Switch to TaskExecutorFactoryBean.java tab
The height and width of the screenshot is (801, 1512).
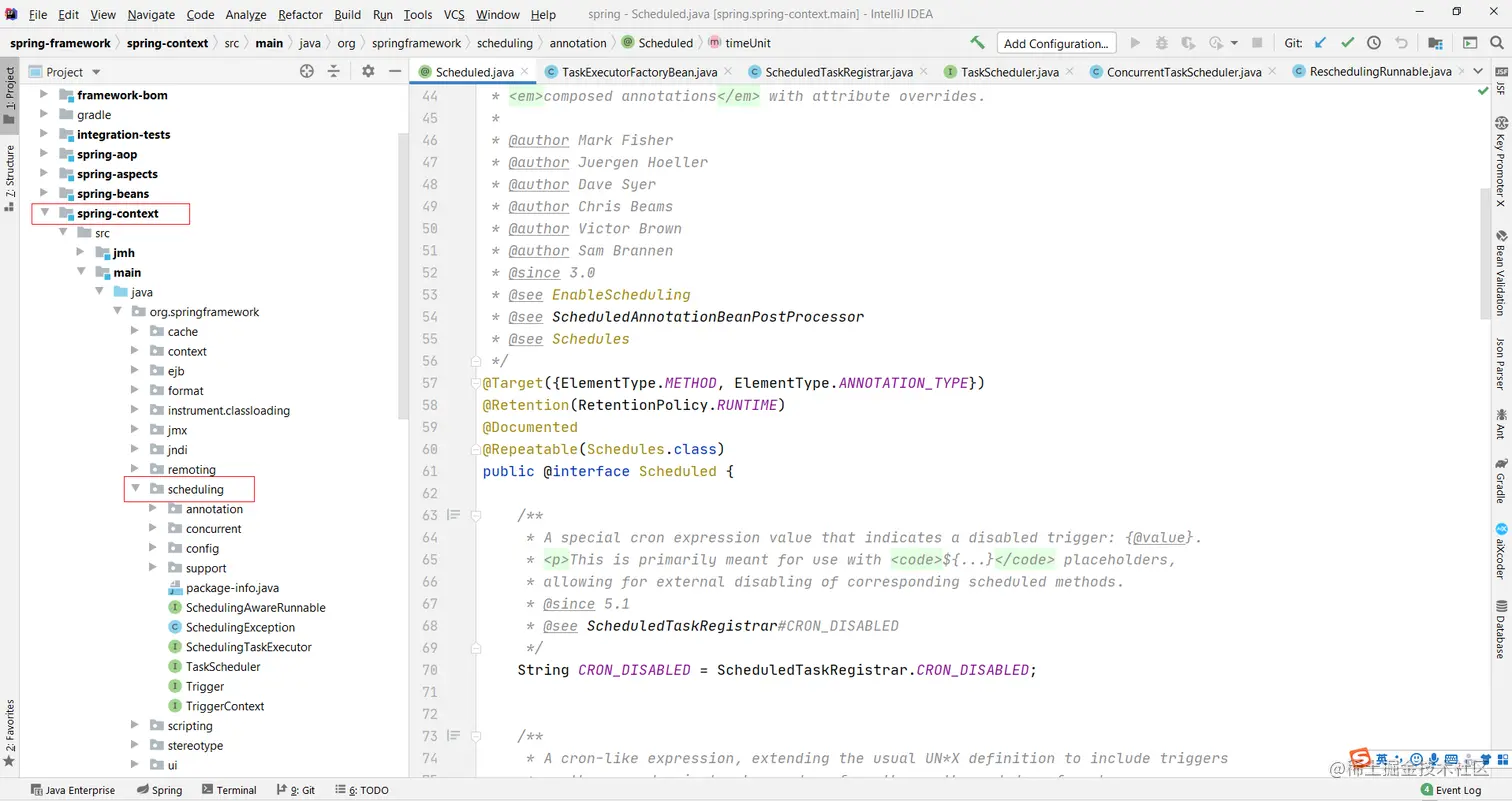click(639, 72)
